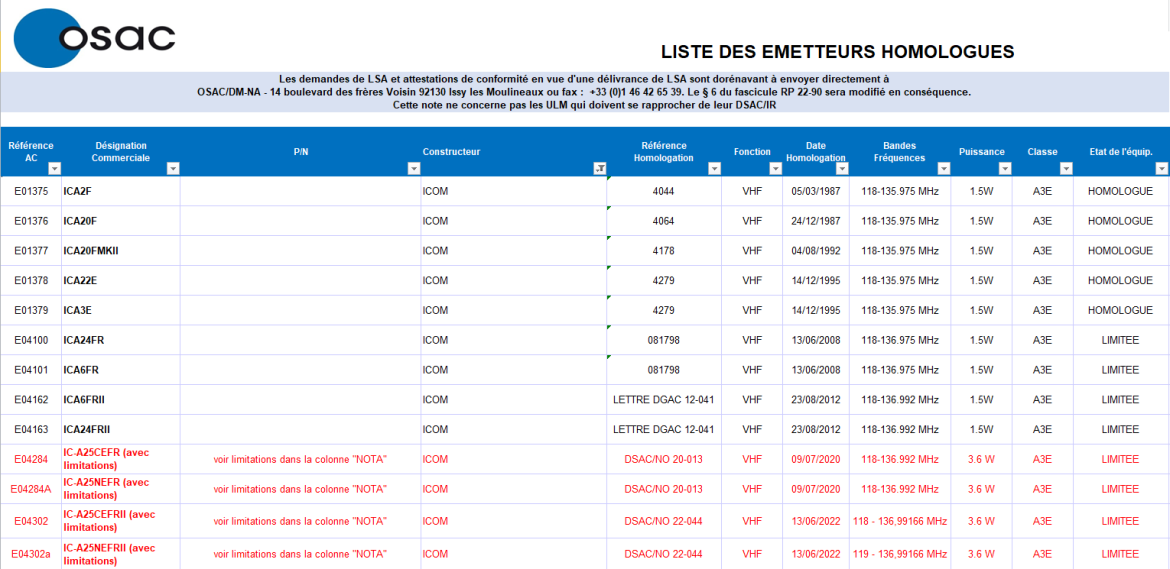1170x569 pixels.
Task: Select cell E04163
Action: point(31,430)
